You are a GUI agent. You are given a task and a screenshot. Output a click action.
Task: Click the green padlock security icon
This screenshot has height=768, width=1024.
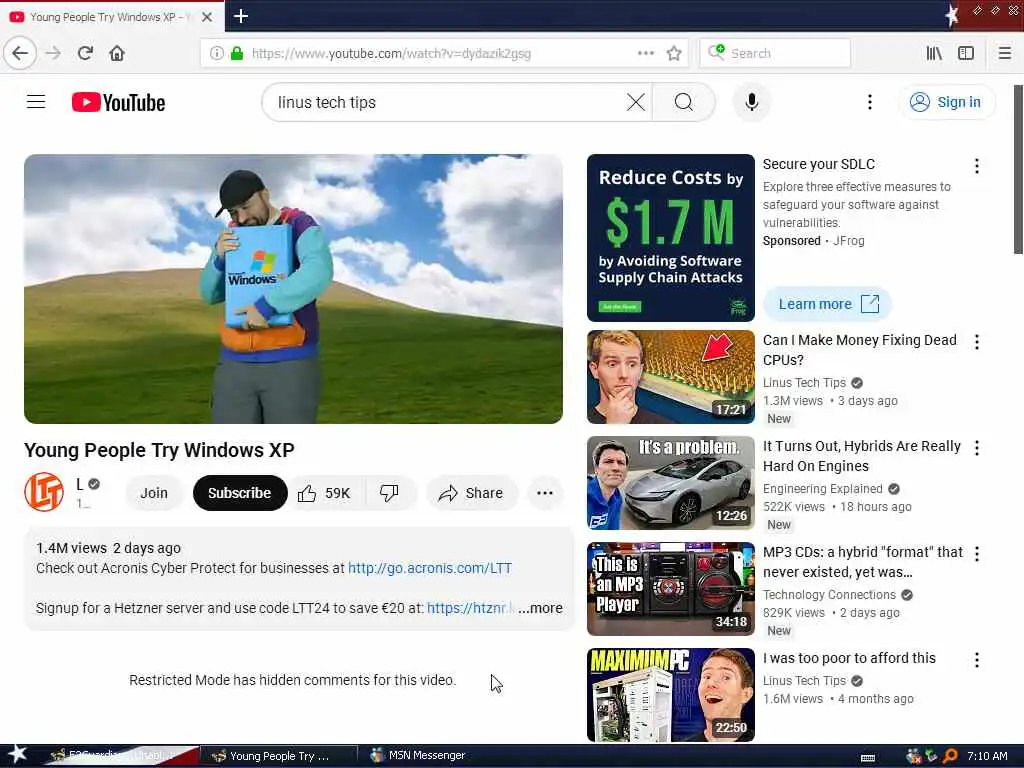237,54
